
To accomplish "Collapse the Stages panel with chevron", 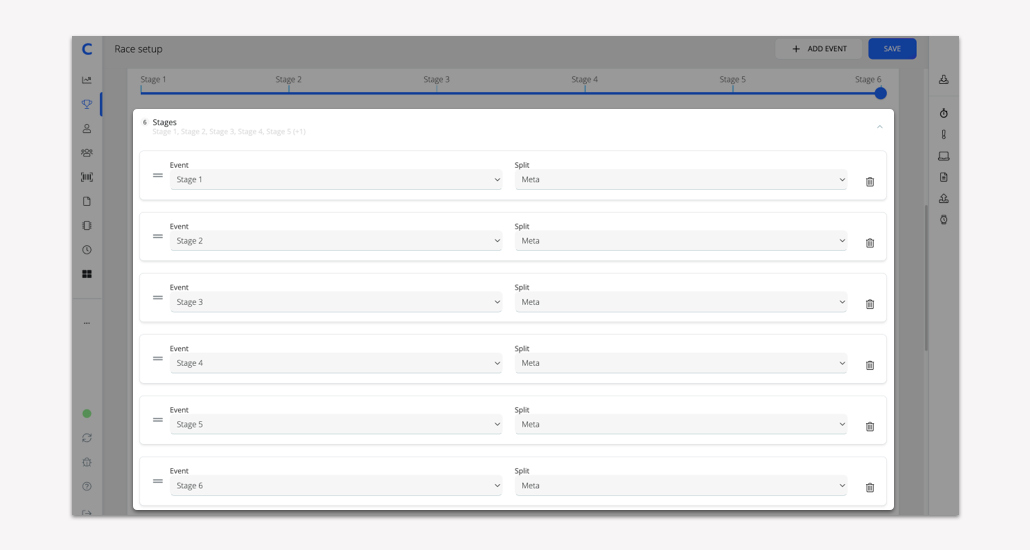I will click(880, 127).
